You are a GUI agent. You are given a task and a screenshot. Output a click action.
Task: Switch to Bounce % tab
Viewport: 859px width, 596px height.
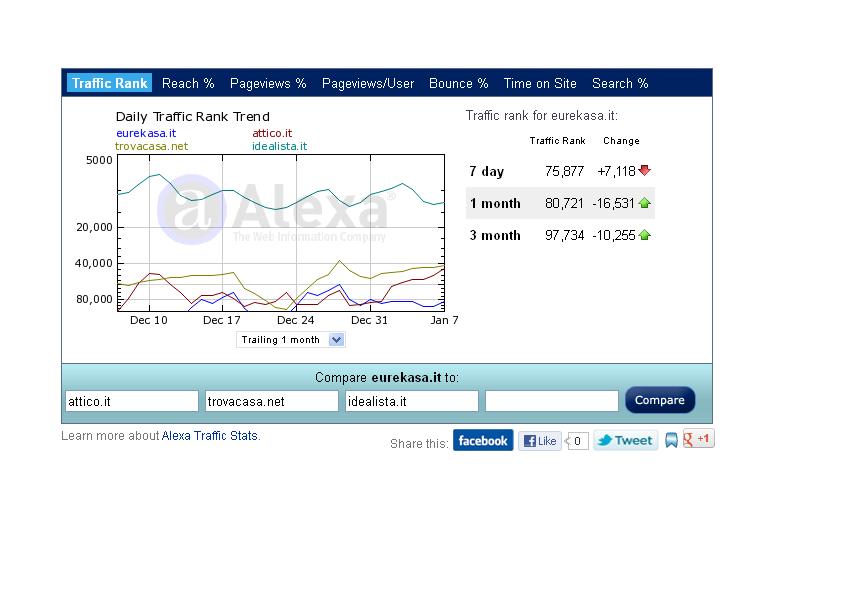pos(459,83)
